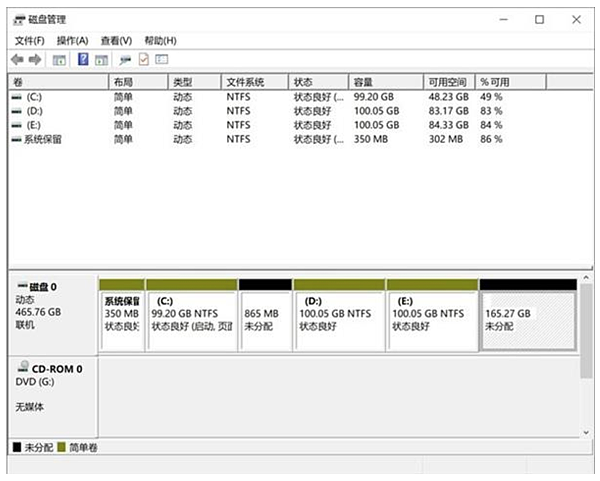Click the Show/Hide console tree icon
Image resolution: width=600 pixels, height=481 pixels.
tap(59, 60)
